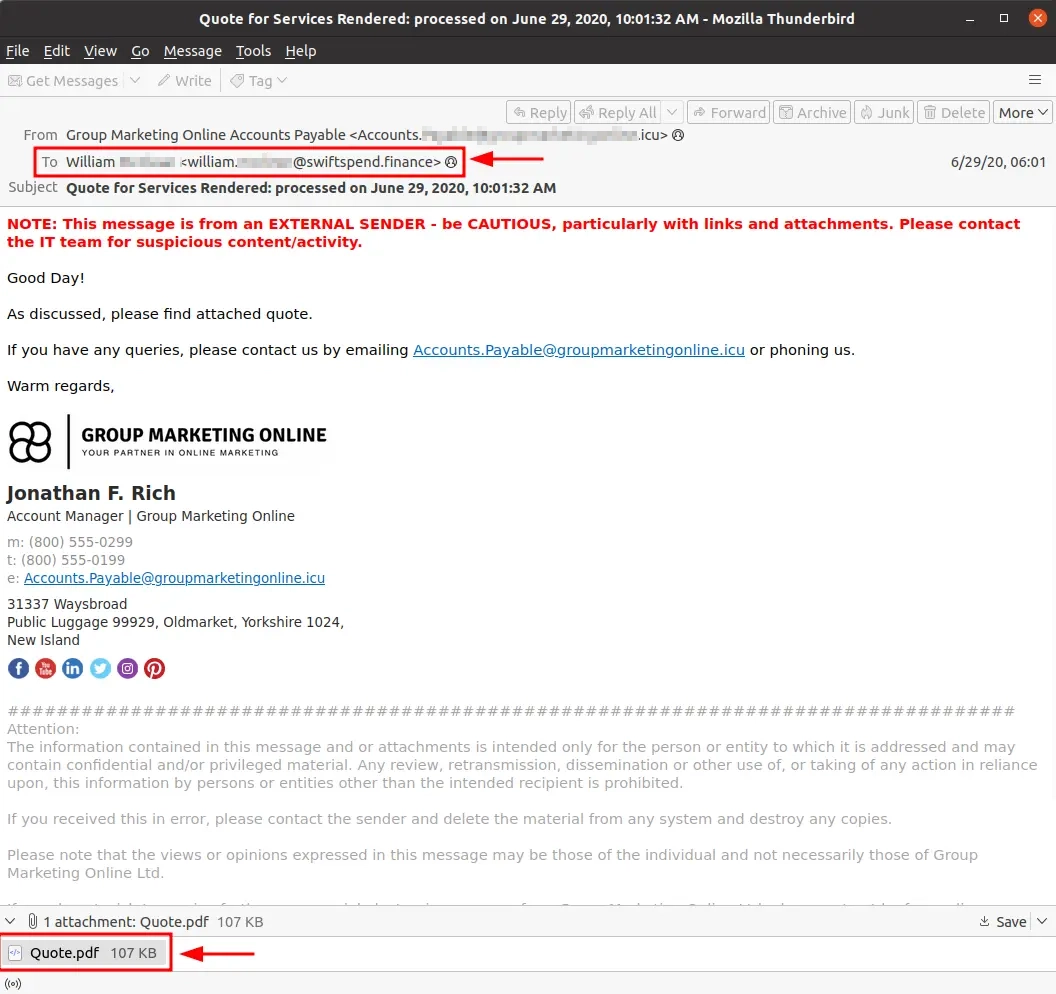Viewport: 1056px width, 994px height.
Task: Click the Reply All button
Action: click(618, 112)
